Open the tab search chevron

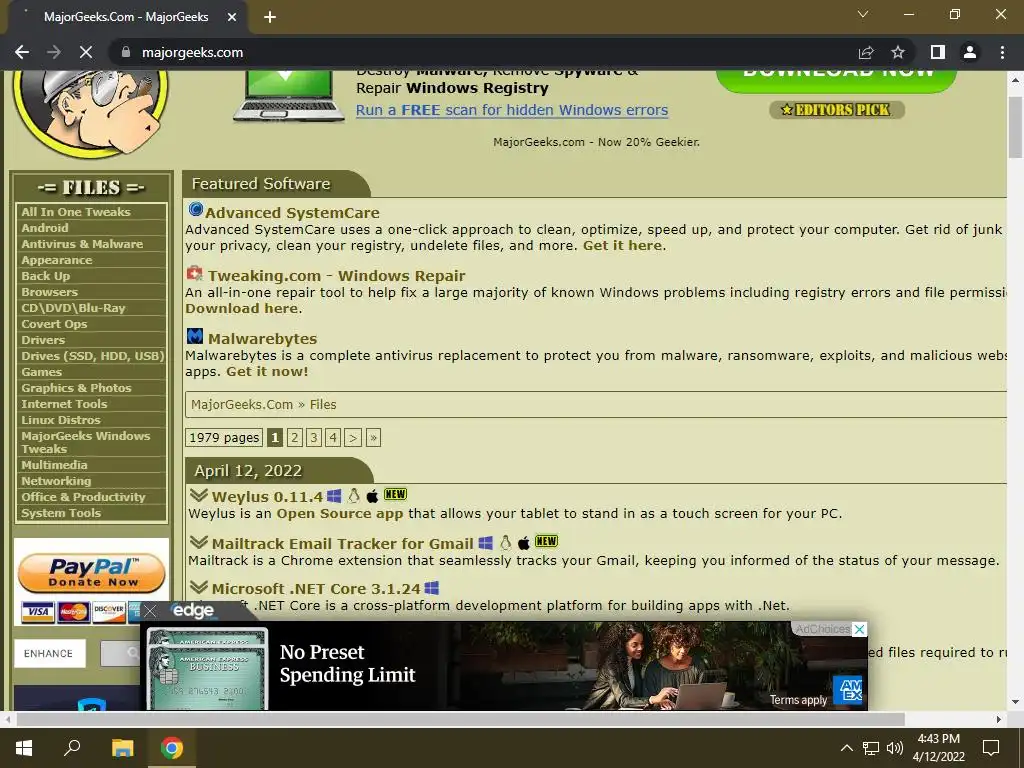click(863, 14)
